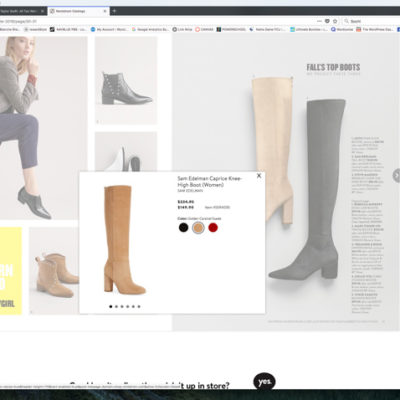
Task: Close the Taylor Swift tab
Action: point(42,11)
